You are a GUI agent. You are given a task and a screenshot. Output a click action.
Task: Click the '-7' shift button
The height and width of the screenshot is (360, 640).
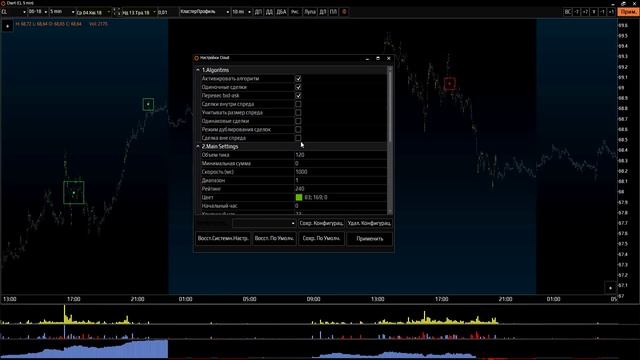[x=577, y=12]
